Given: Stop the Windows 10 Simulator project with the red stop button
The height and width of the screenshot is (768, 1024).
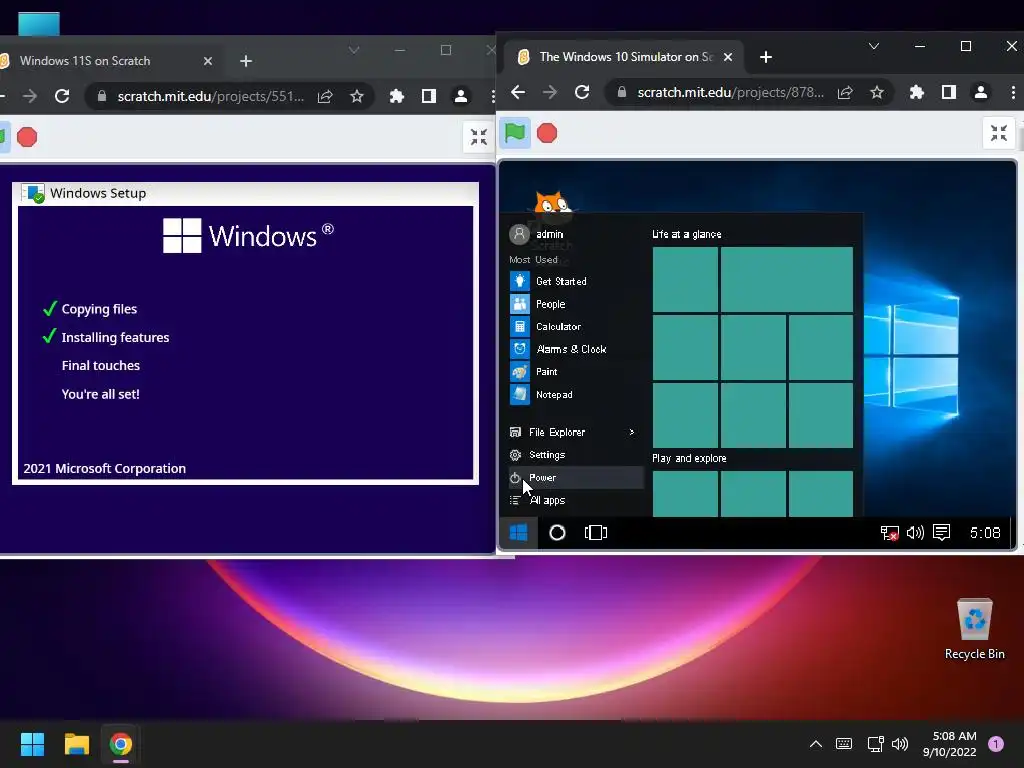Looking at the screenshot, I should 547,133.
